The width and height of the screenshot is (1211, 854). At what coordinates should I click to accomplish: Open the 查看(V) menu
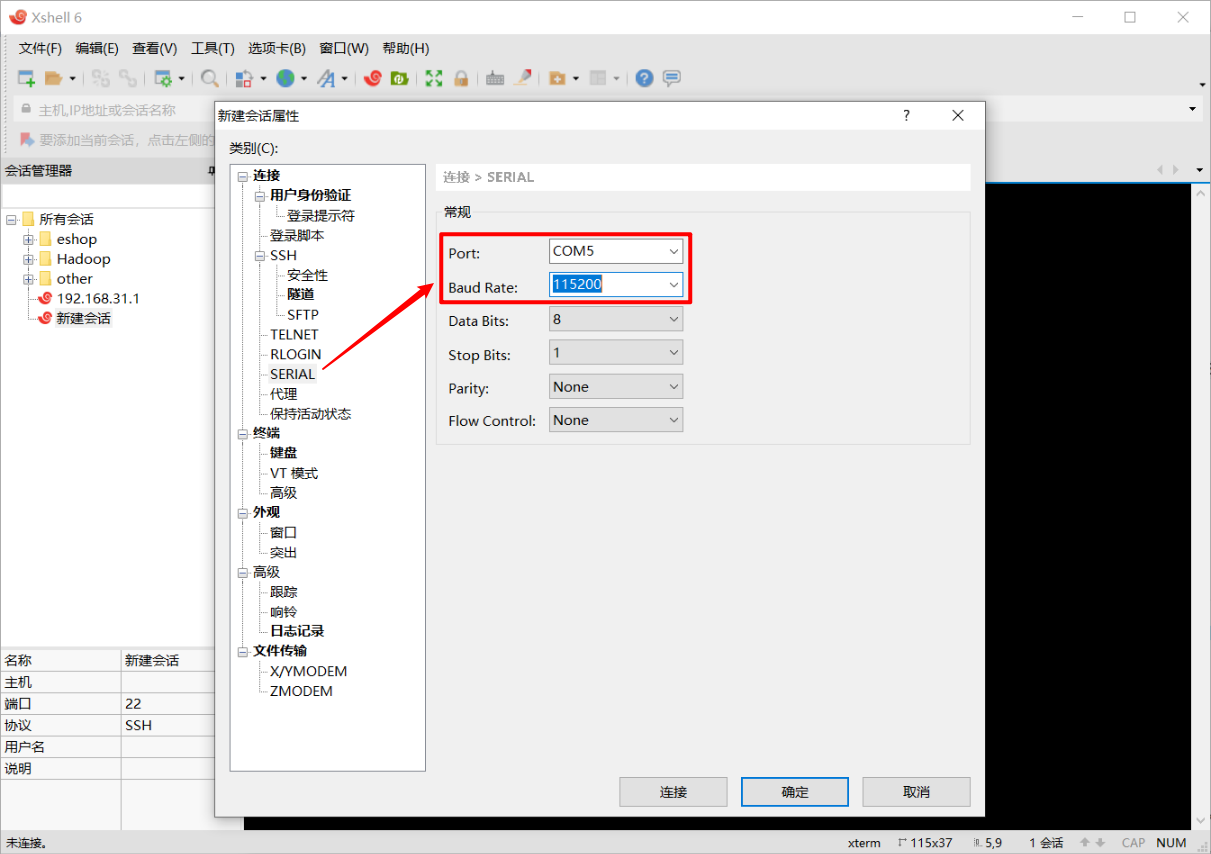tap(154, 48)
